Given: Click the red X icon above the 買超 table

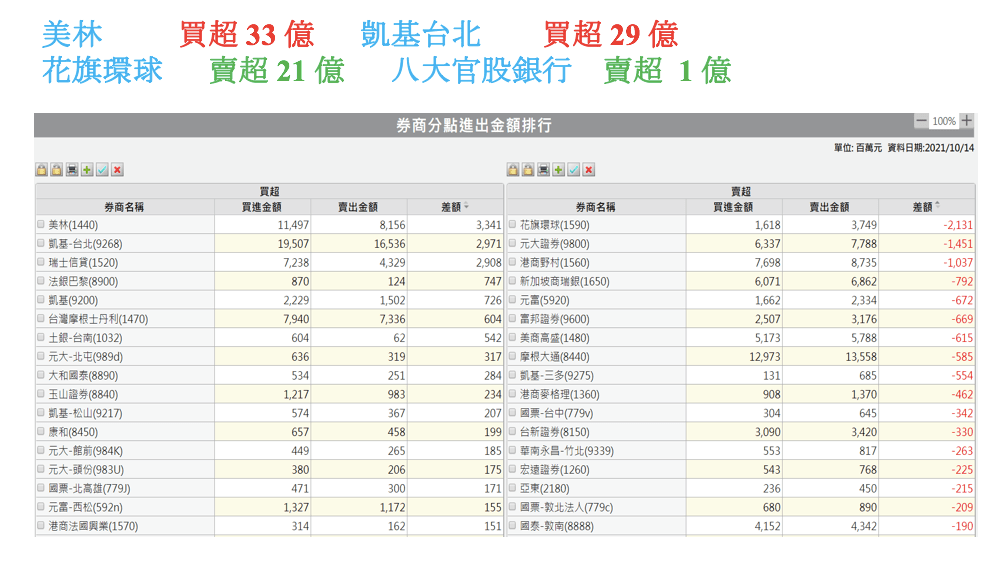Looking at the screenshot, I should [117, 170].
